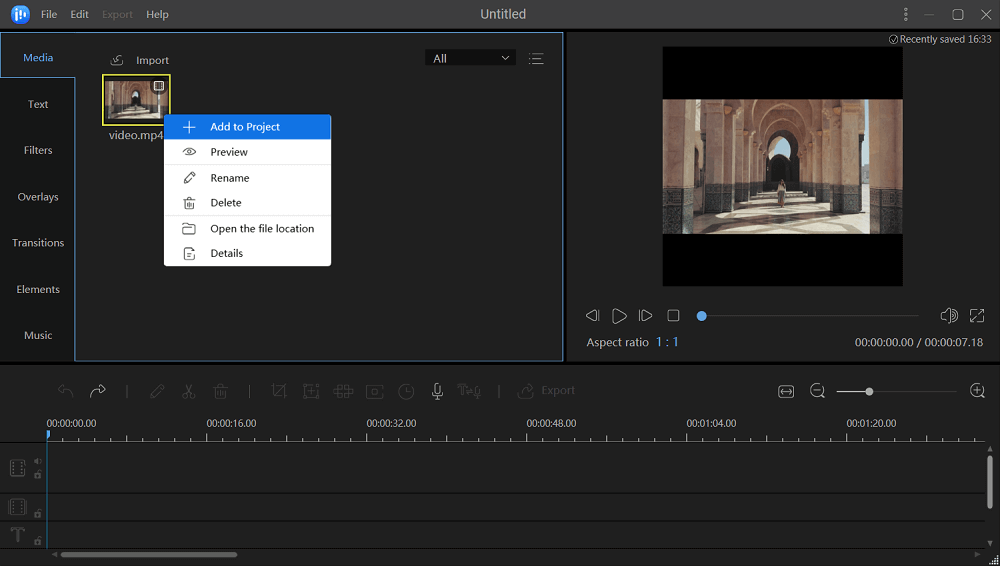The width and height of the screenshot is (1000, 566).
Task: Toggle lock on the text track
Action: click(x=38, y=541)
